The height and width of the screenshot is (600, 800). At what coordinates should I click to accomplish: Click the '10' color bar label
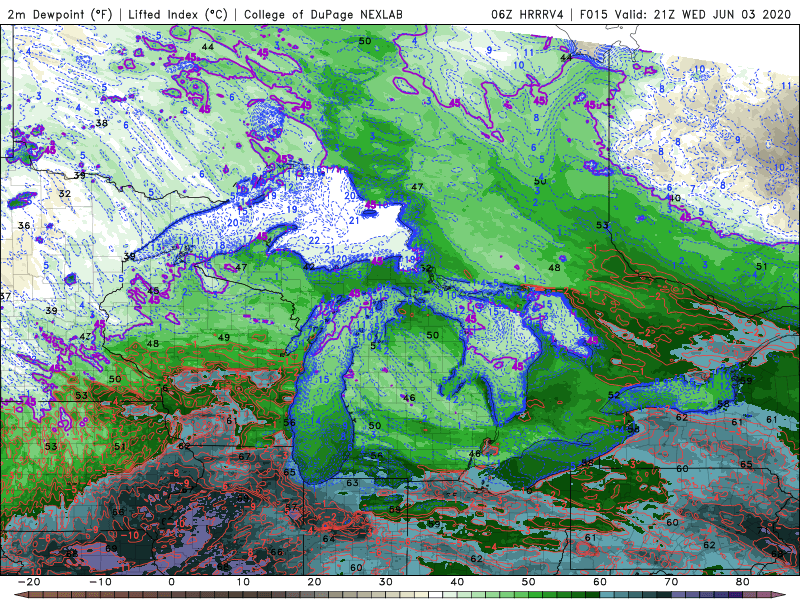pyautogui.click(x=243, y=582)
